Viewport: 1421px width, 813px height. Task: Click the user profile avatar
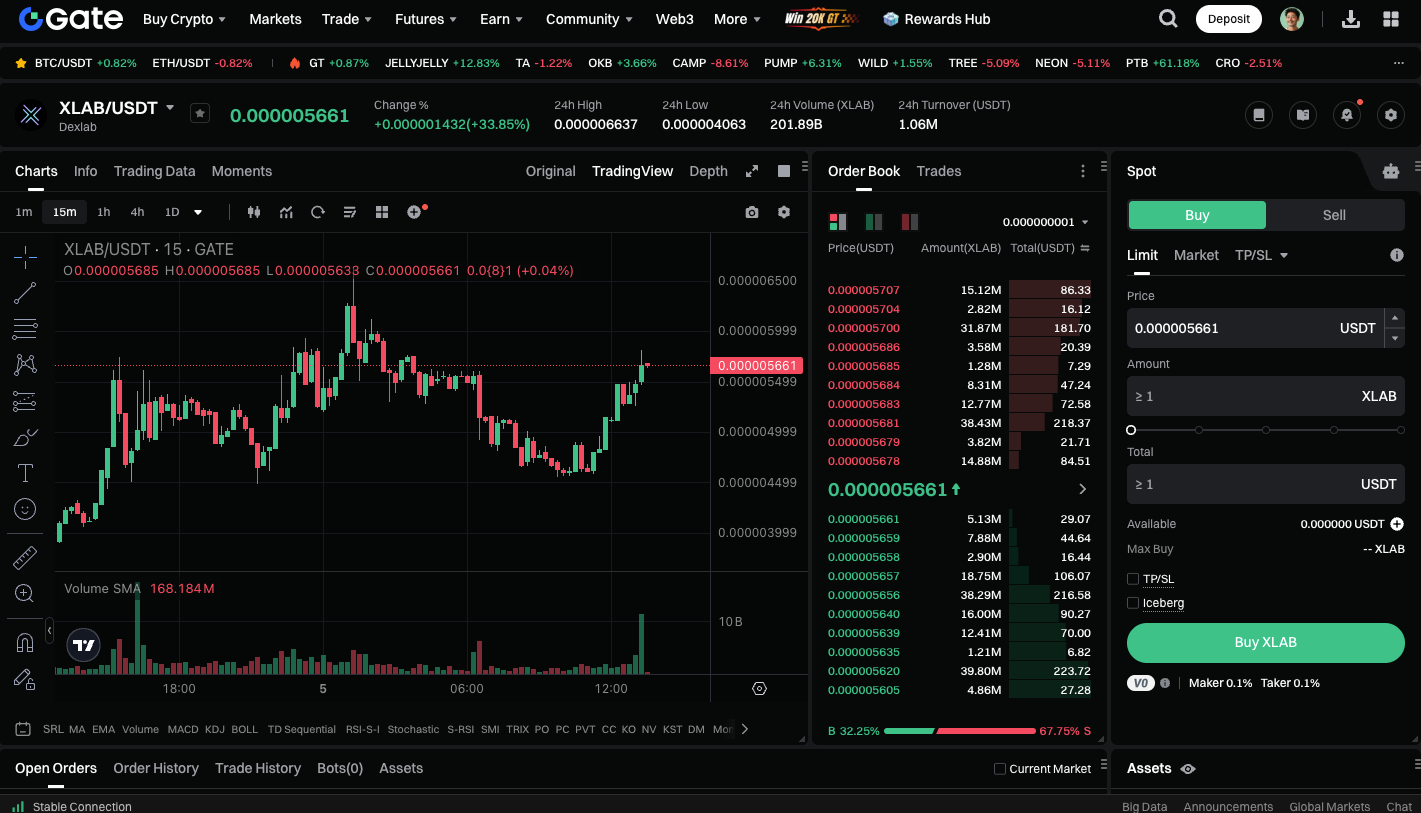click(1292, 19)
